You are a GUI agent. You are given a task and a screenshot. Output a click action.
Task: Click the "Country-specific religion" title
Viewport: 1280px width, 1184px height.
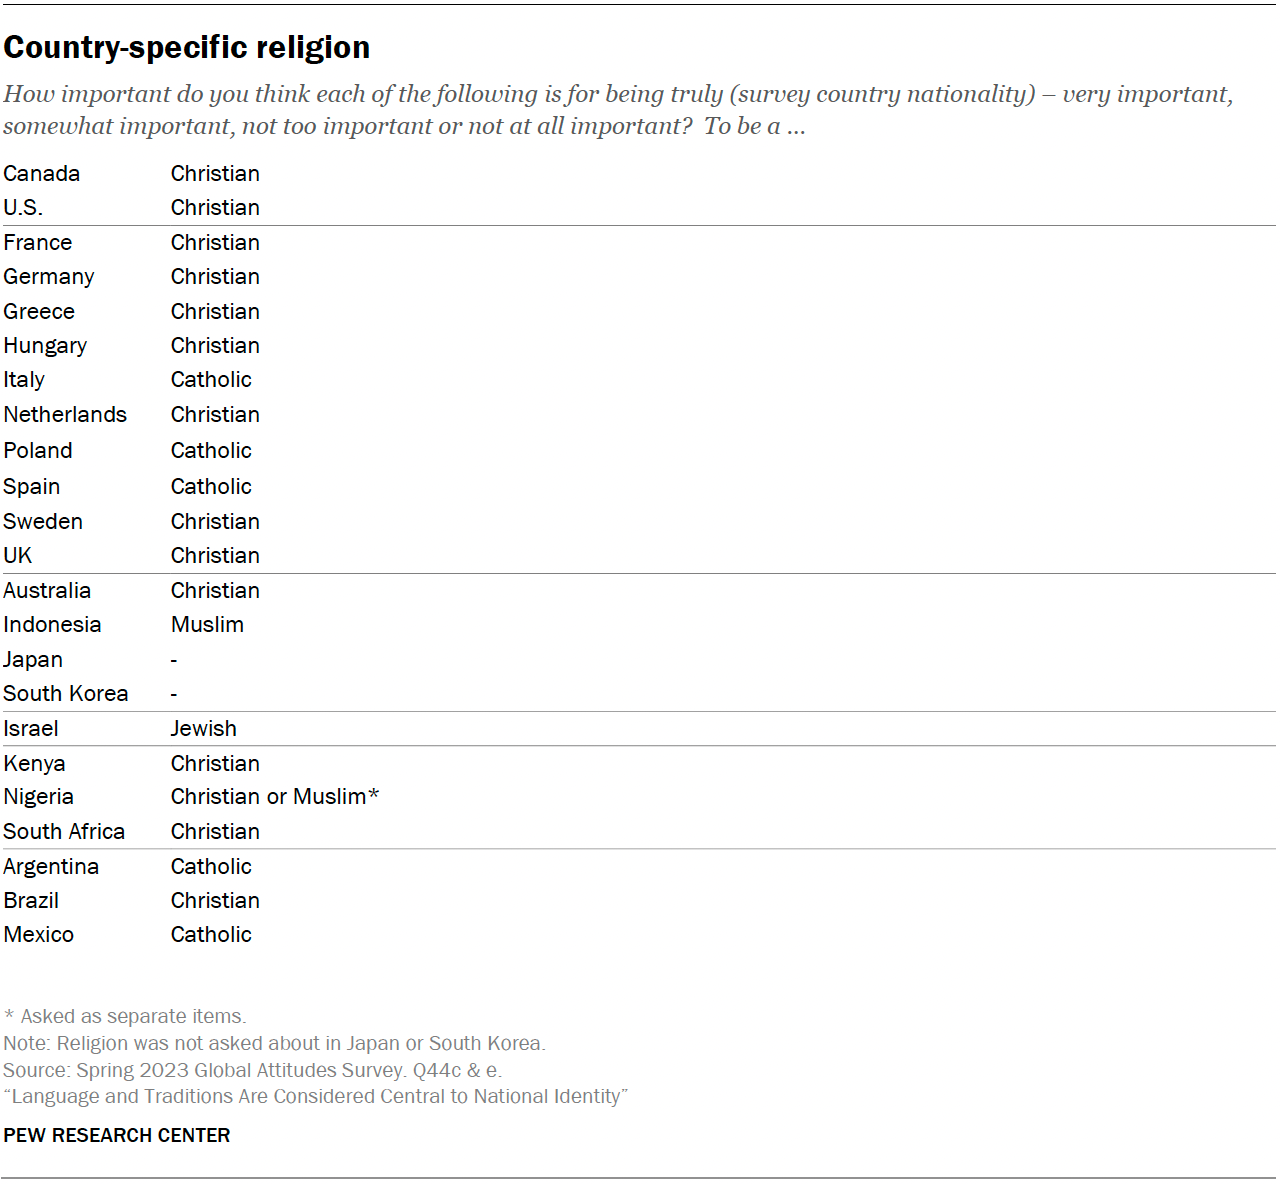187,47
